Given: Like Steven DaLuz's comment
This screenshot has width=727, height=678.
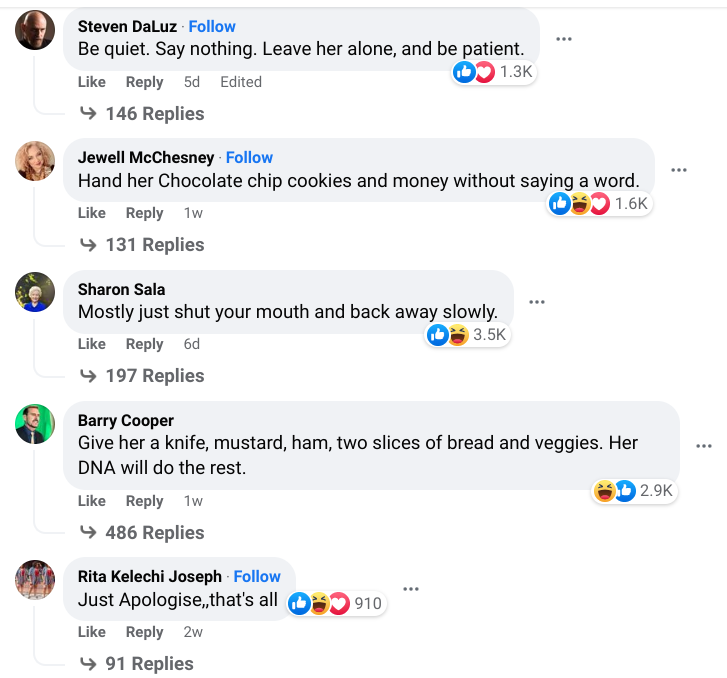Looking at the screenshot, I should 92,82.
